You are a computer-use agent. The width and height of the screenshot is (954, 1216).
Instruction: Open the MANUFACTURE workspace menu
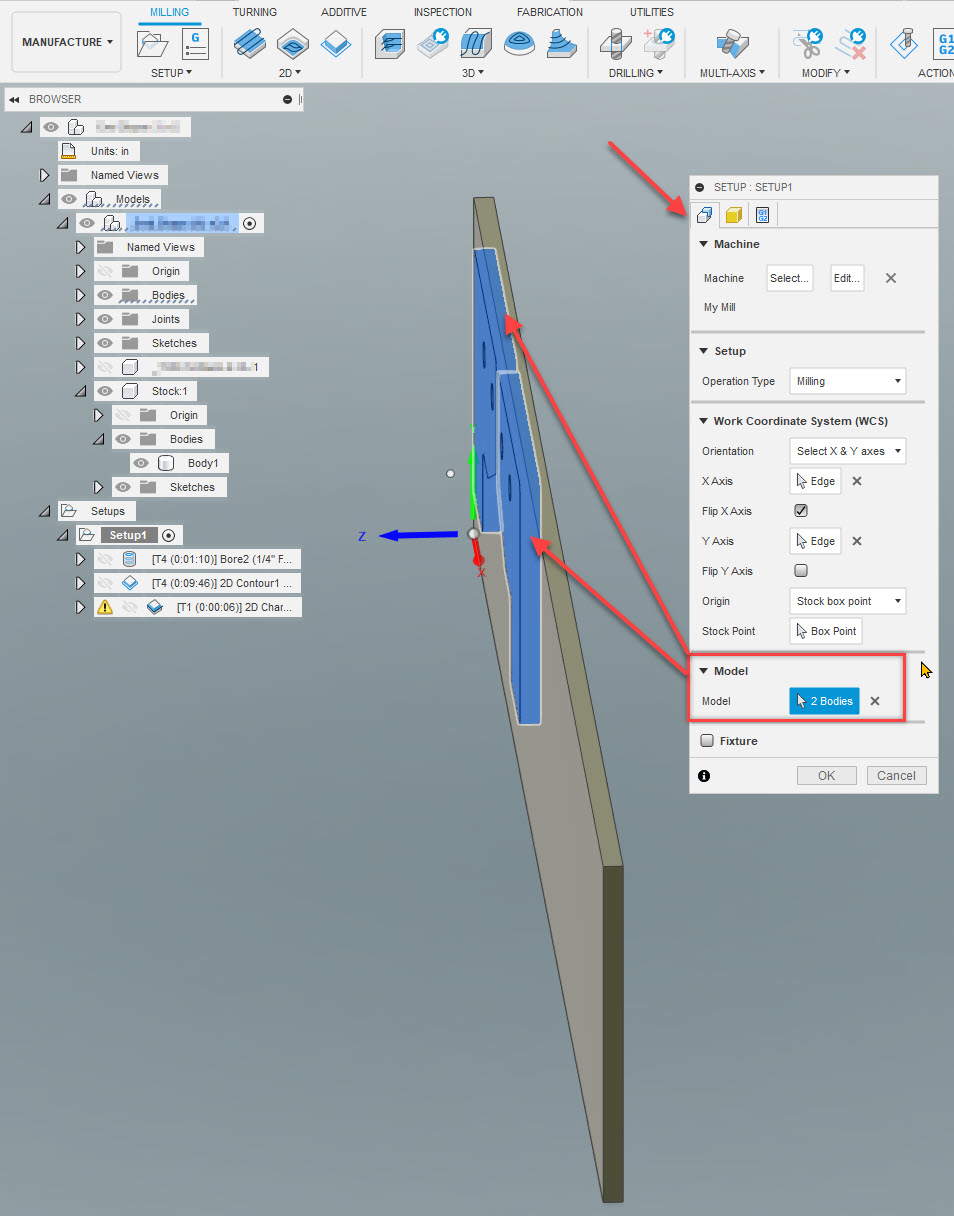[66, 42]
